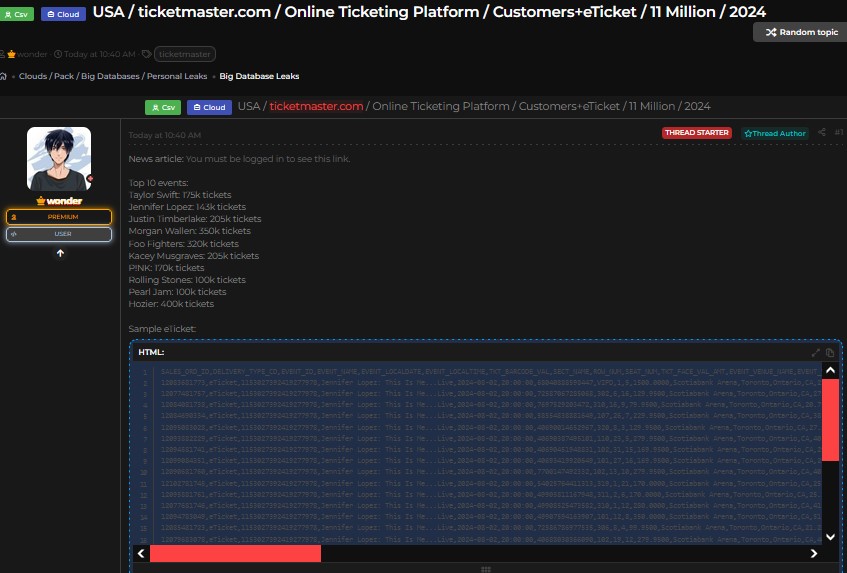Viewport: 847px width, 573px height.
Task: Click the 'Taylor Swift: 175k tickets' line
Action: tap(180, 195)
